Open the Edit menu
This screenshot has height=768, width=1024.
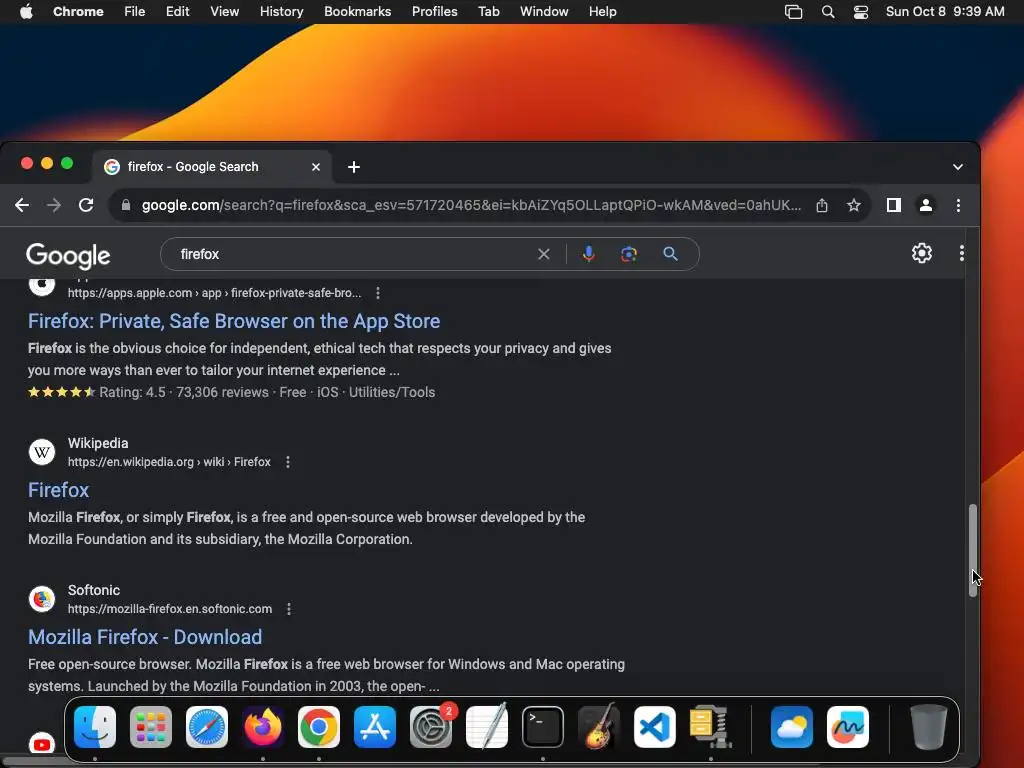click(x=177, y=12)
